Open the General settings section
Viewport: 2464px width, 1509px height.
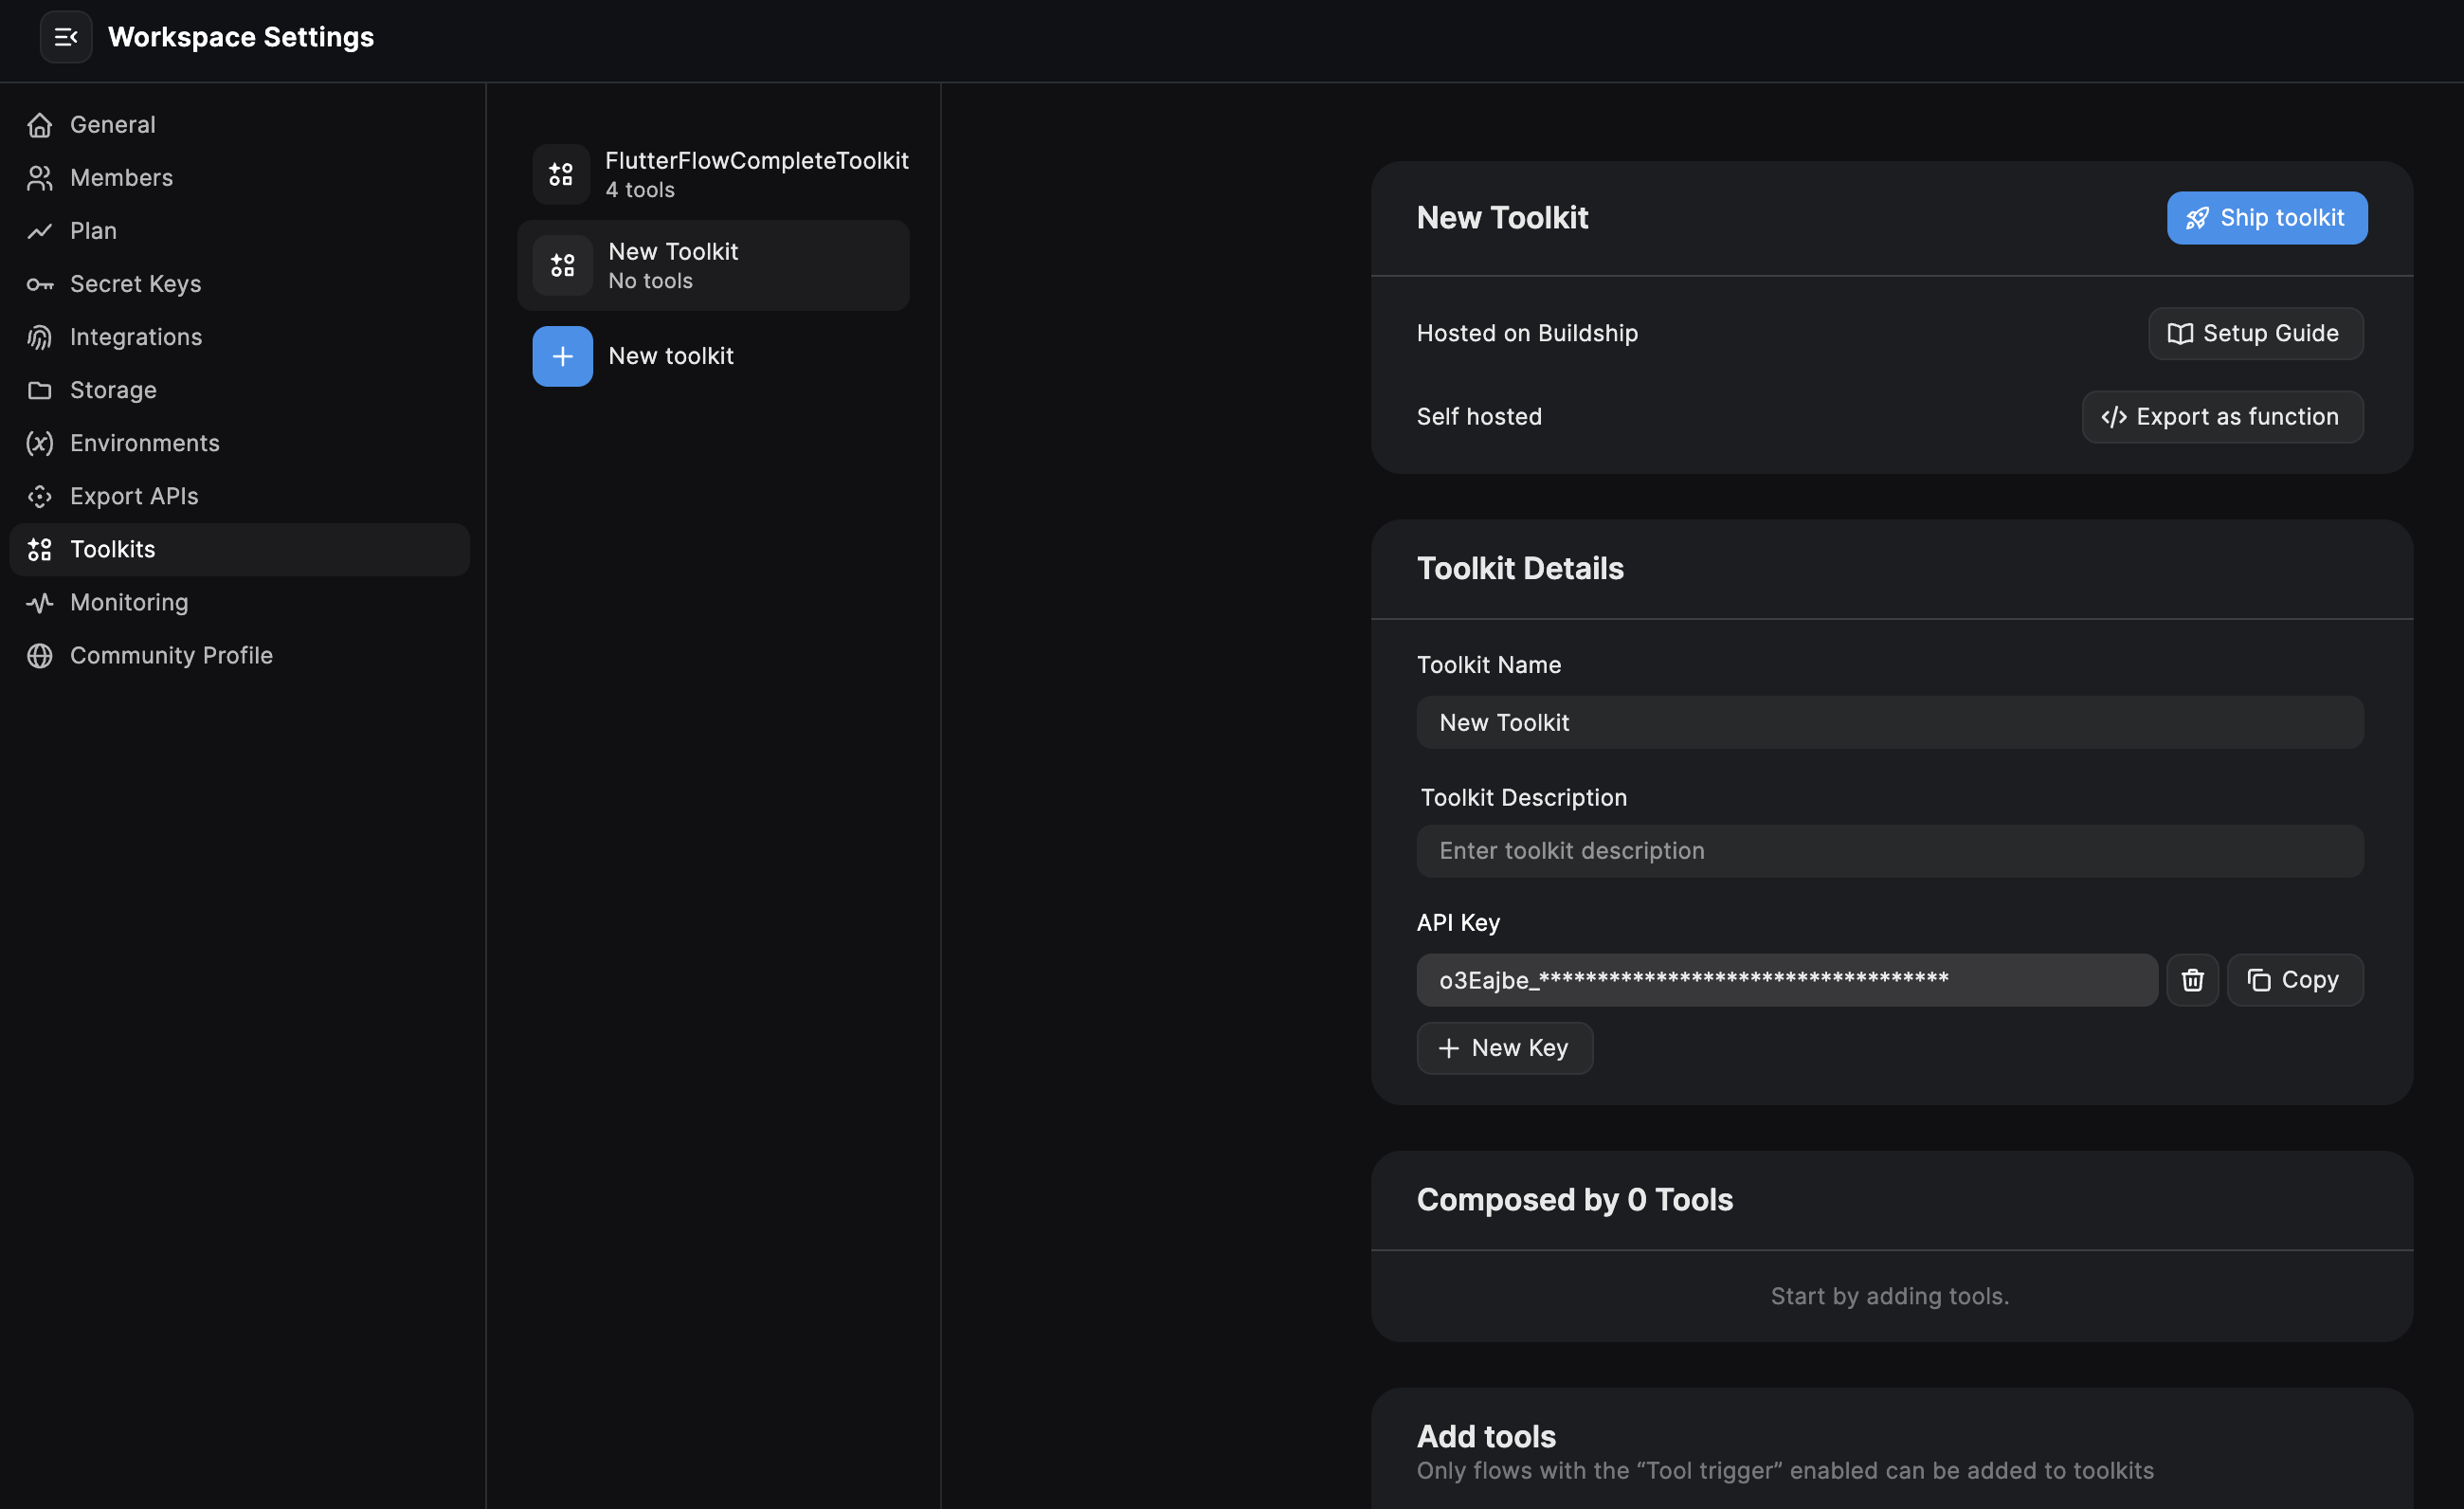[x=113, y=125]
